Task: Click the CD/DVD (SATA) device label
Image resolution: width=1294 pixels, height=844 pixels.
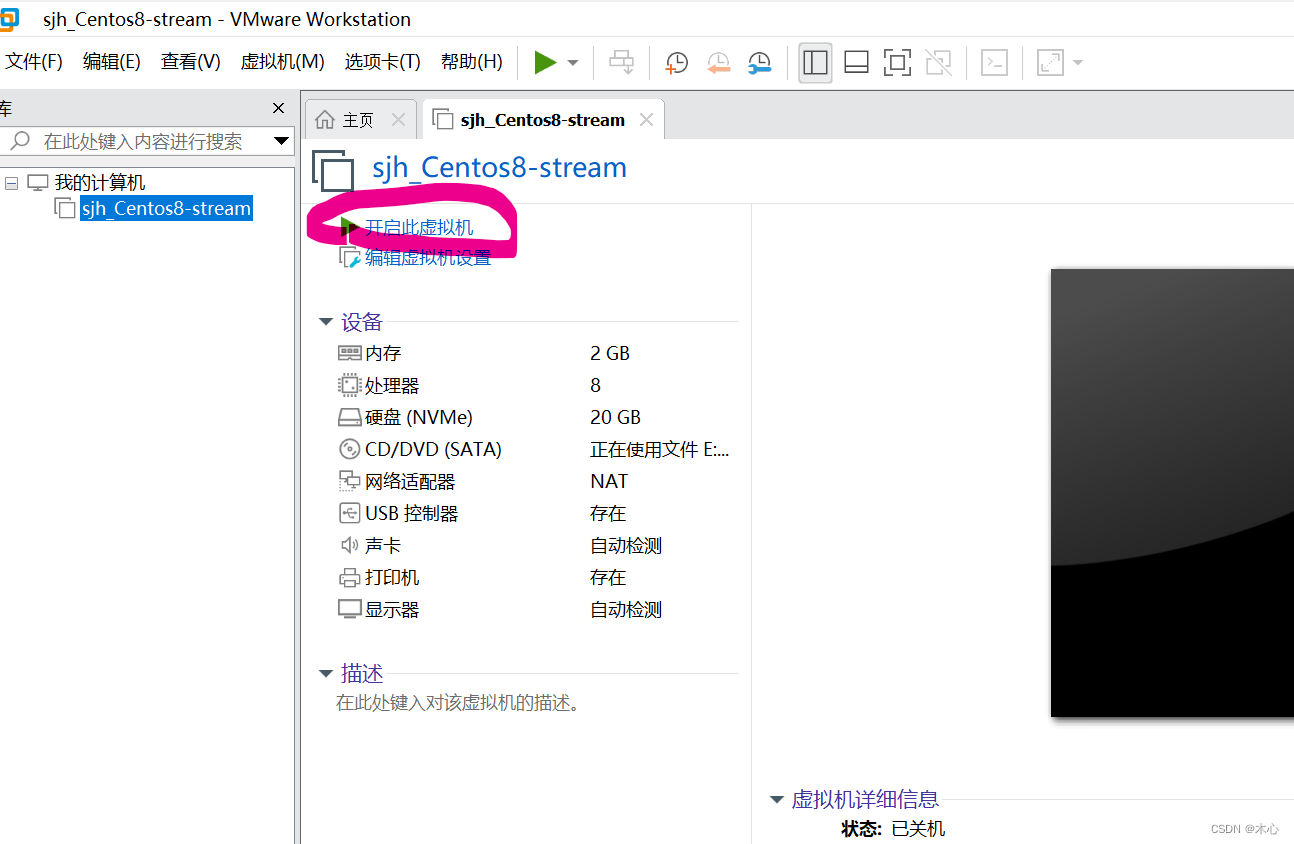Action: pos(433,449)
